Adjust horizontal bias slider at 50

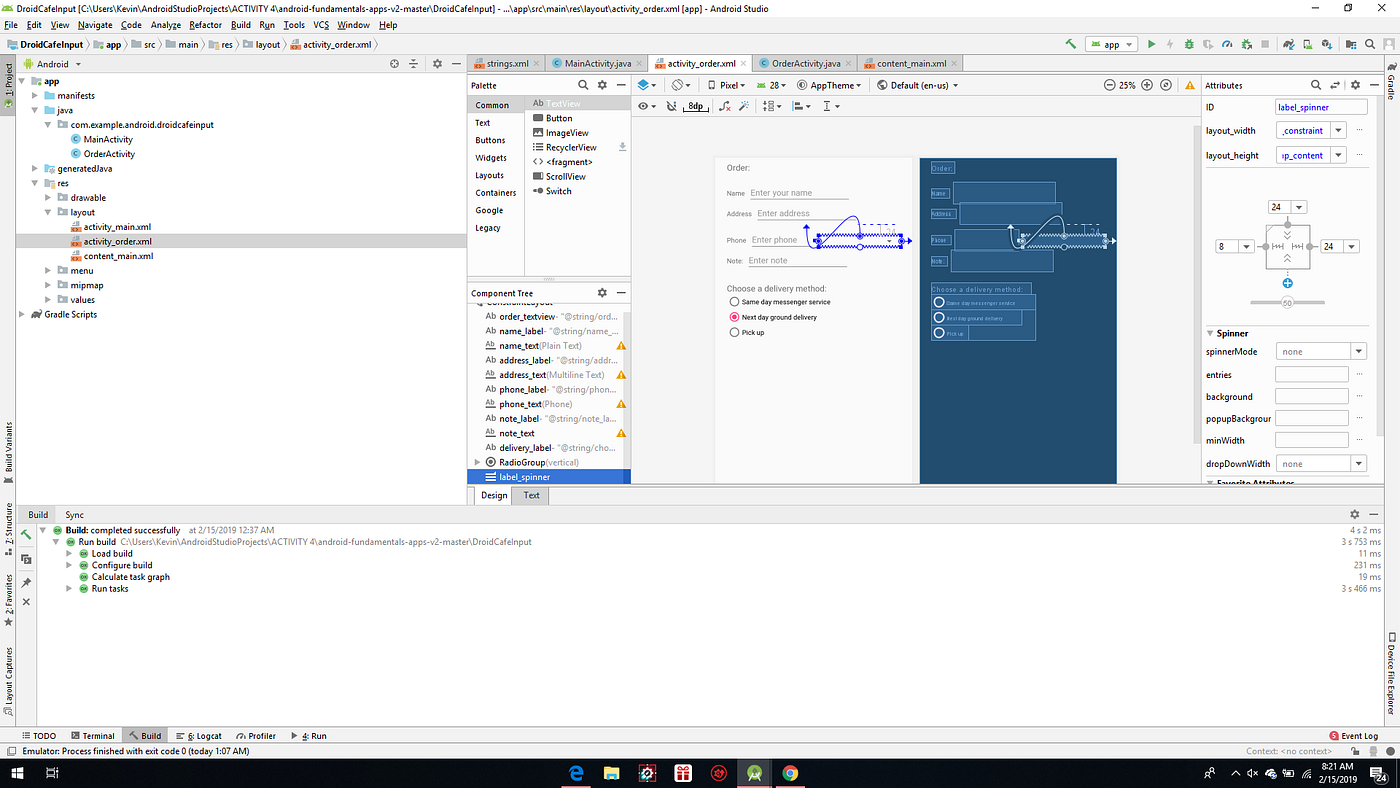1287,302
